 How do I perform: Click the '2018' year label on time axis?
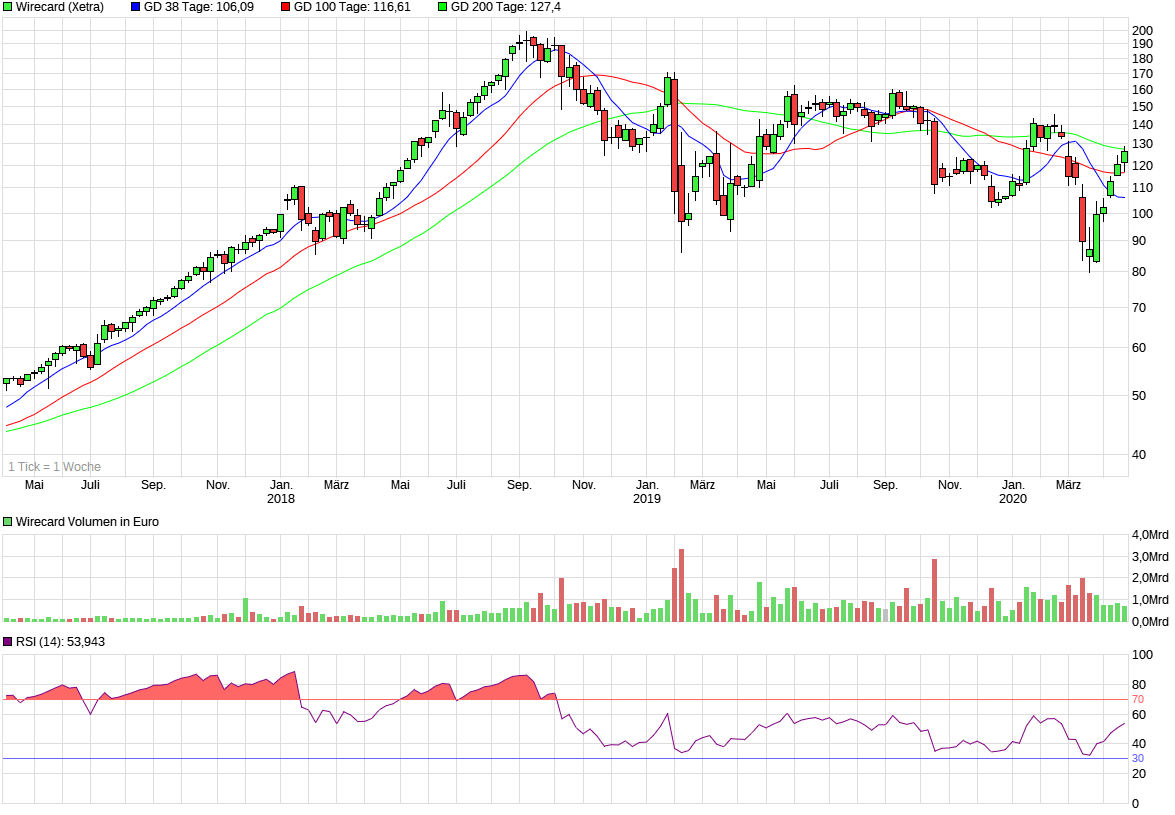tap(281, 499)
